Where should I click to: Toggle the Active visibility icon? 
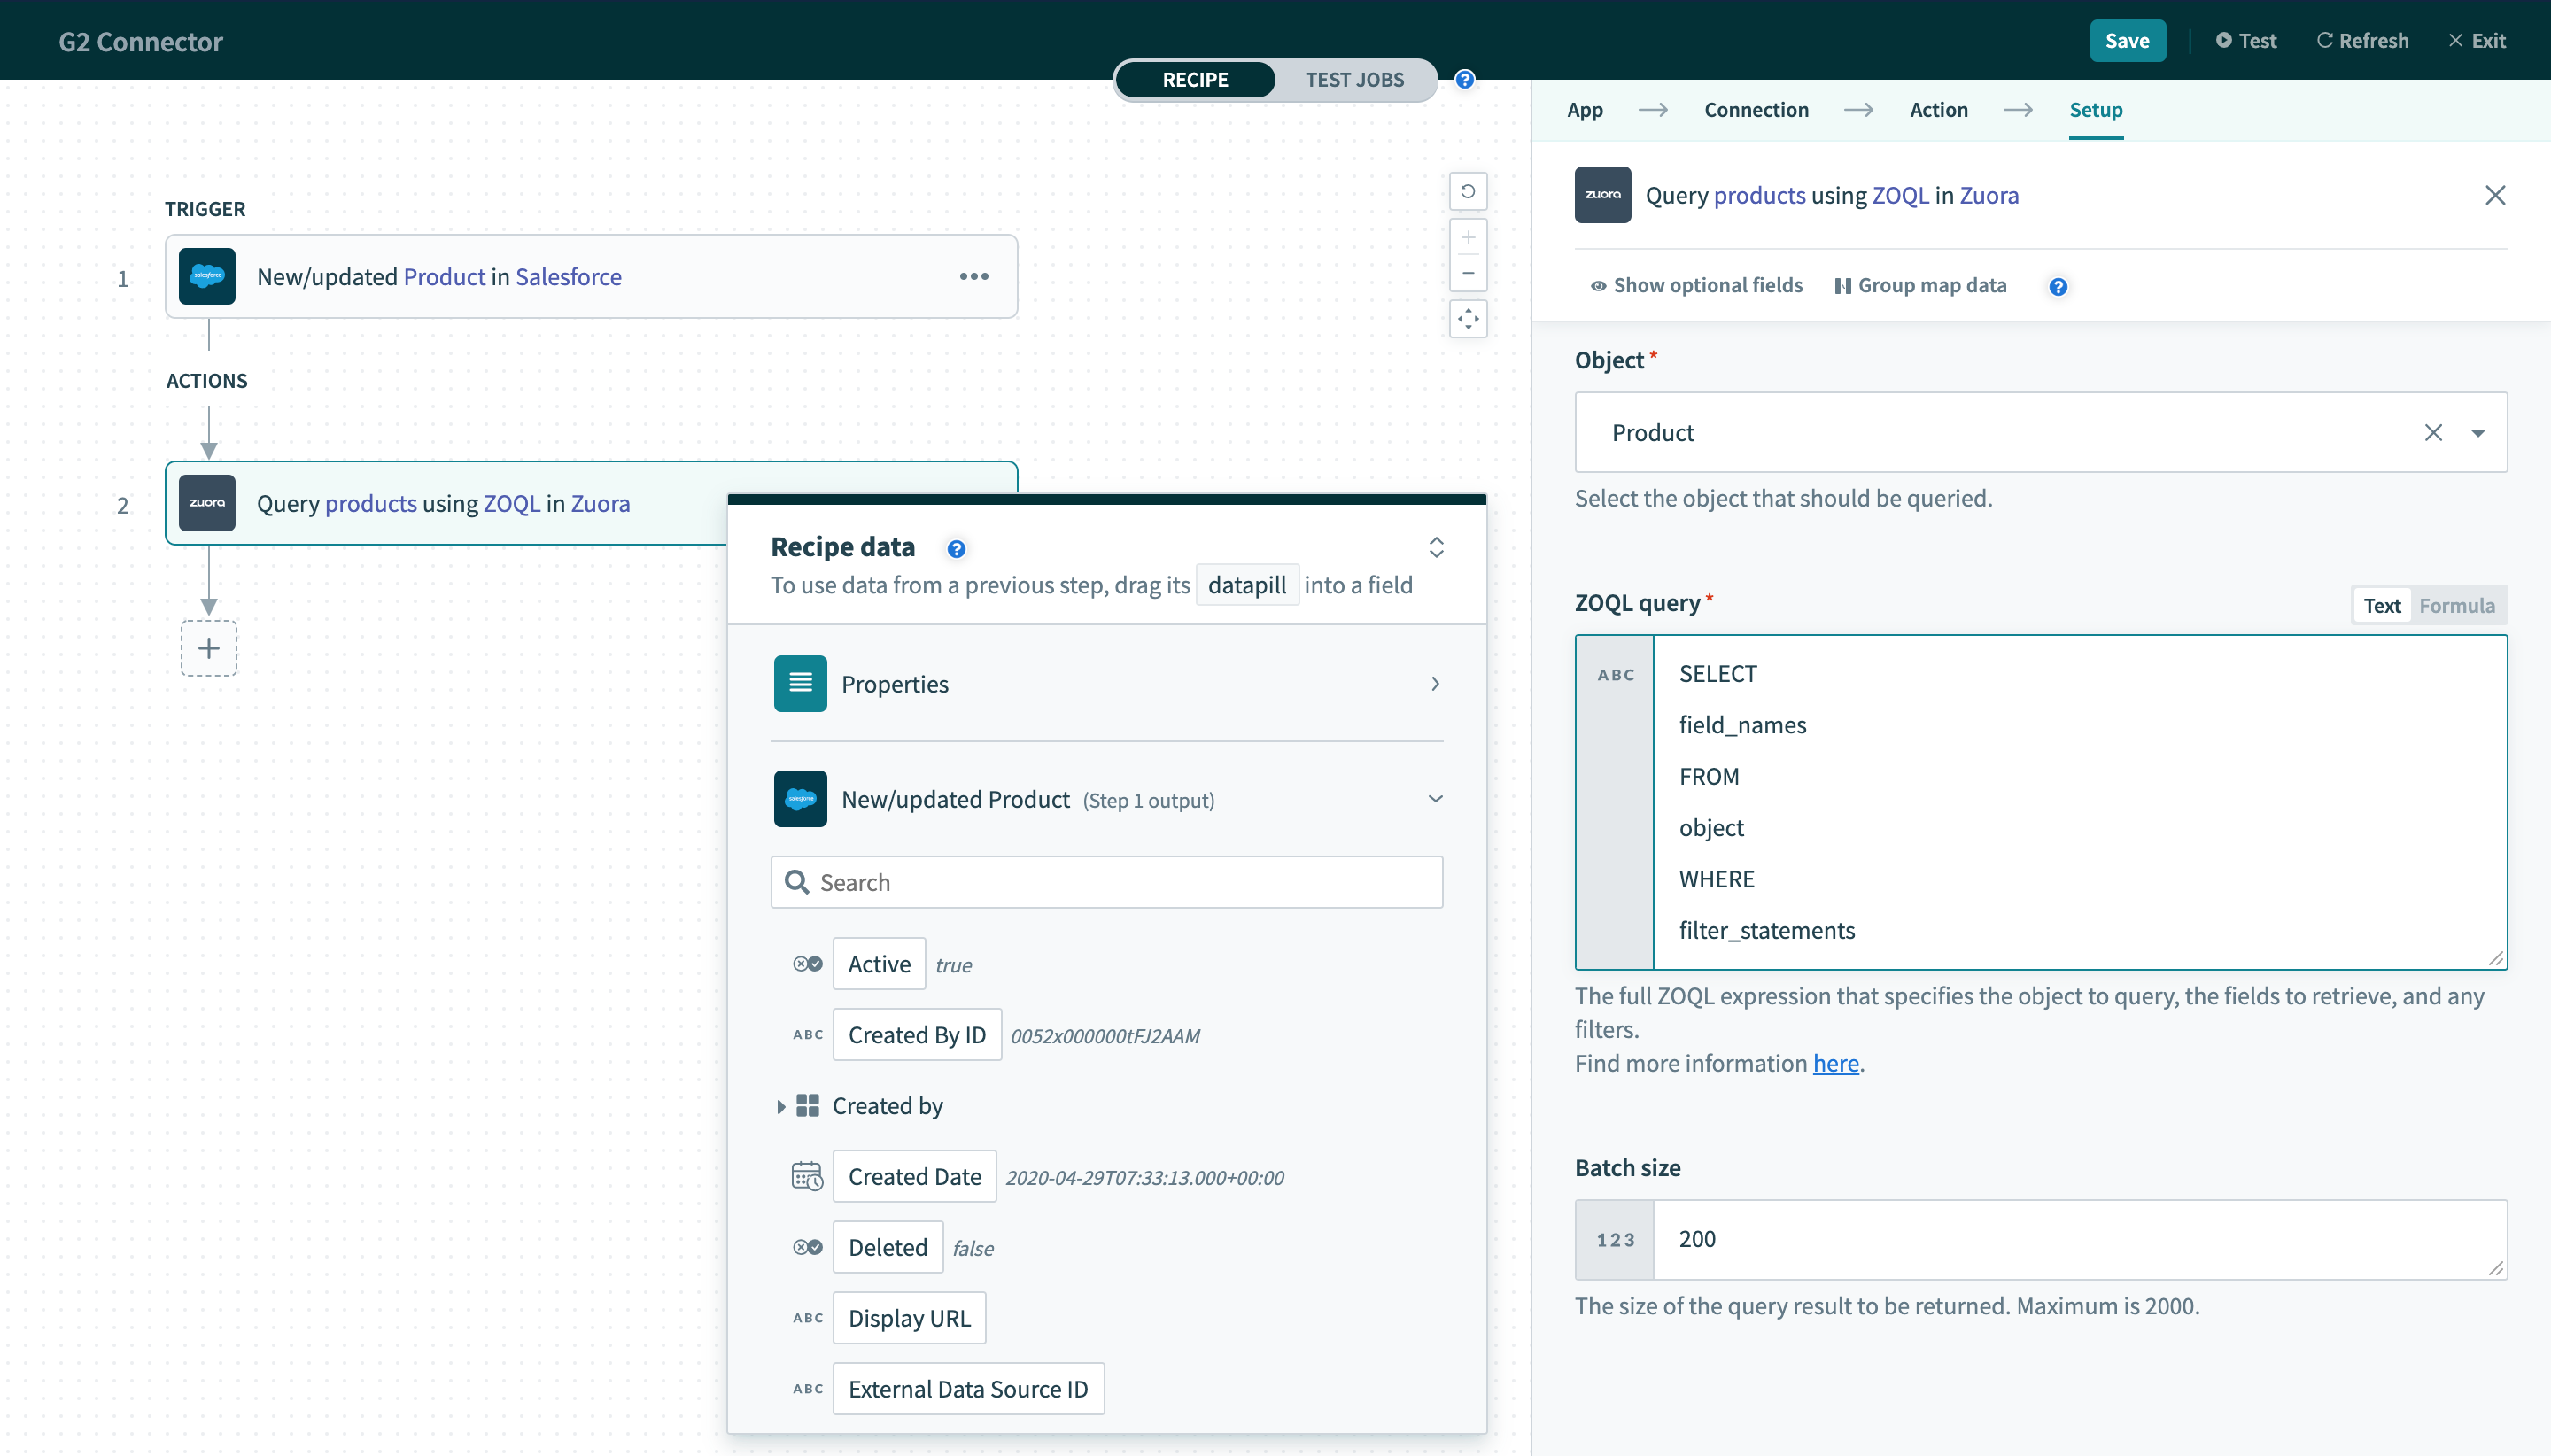tap(808, 964)
